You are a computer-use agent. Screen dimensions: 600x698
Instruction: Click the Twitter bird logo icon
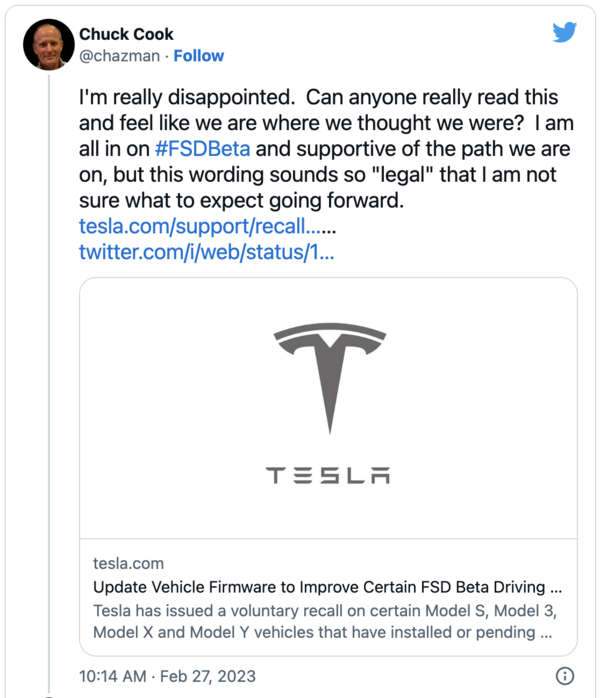[565, 32]
